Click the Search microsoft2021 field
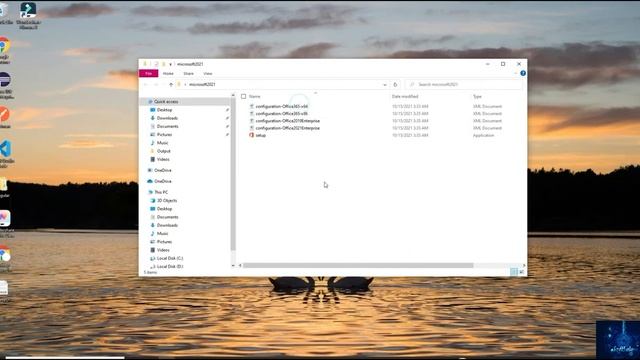The height and width of the screenshot is (360, 640). (464, 84)
